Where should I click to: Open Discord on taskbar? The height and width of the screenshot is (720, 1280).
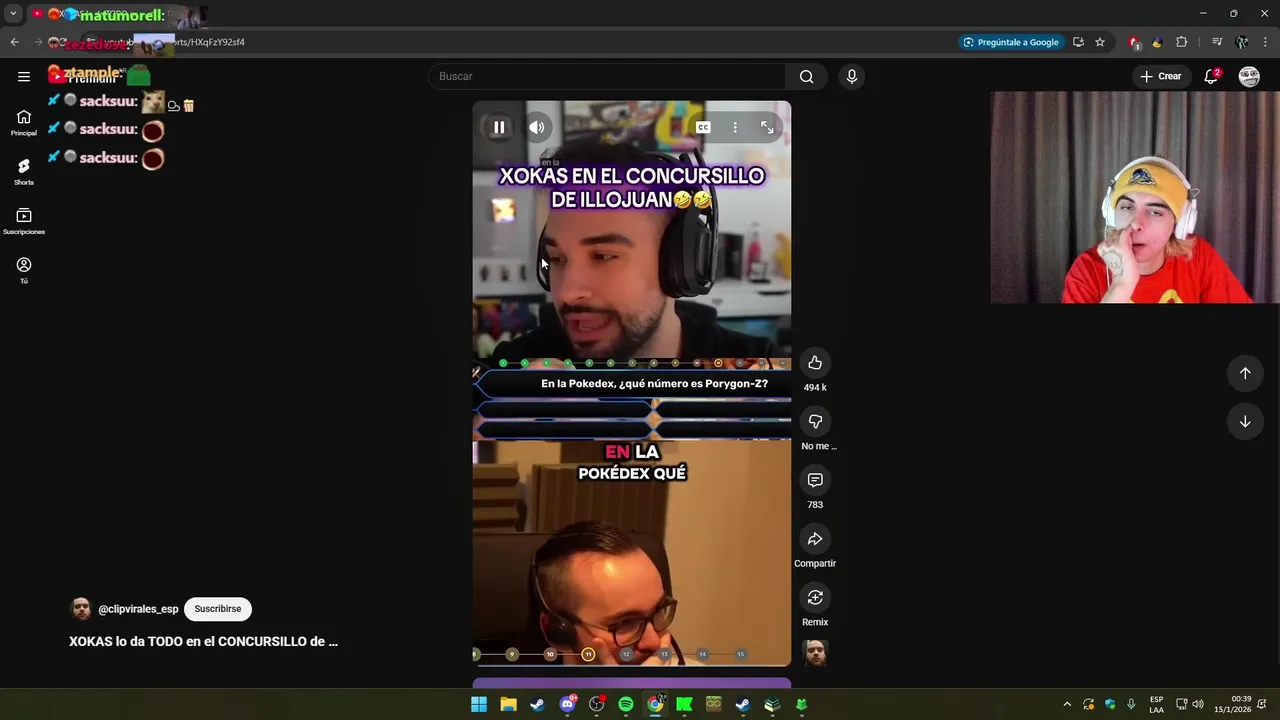coord(567,704)
